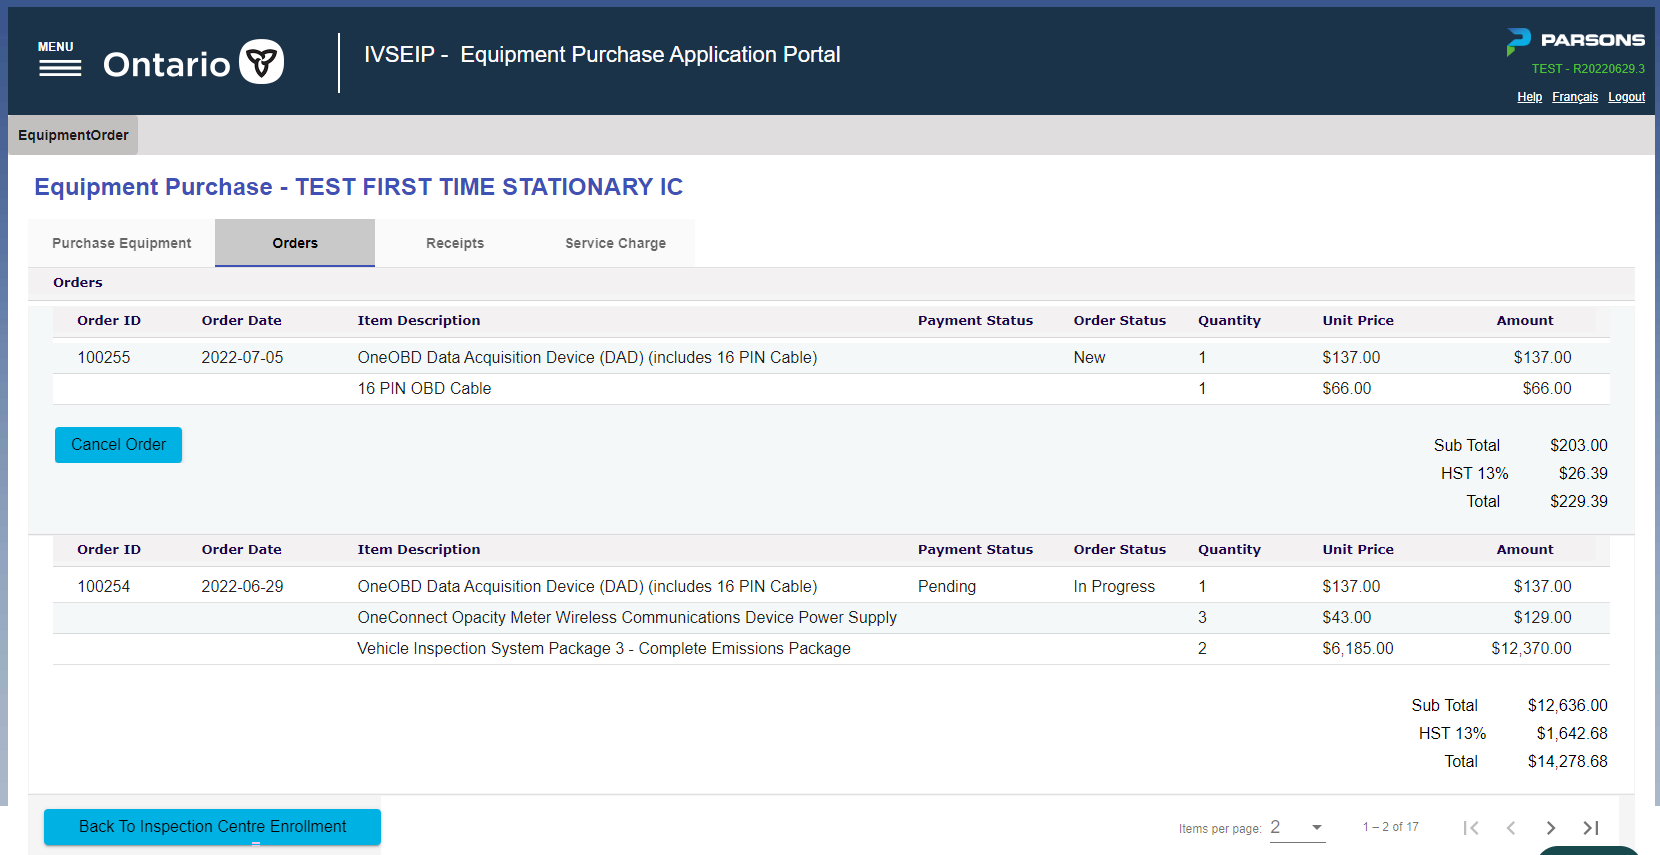Click the $12,370.00 amount

click(x=1531, y=648)
